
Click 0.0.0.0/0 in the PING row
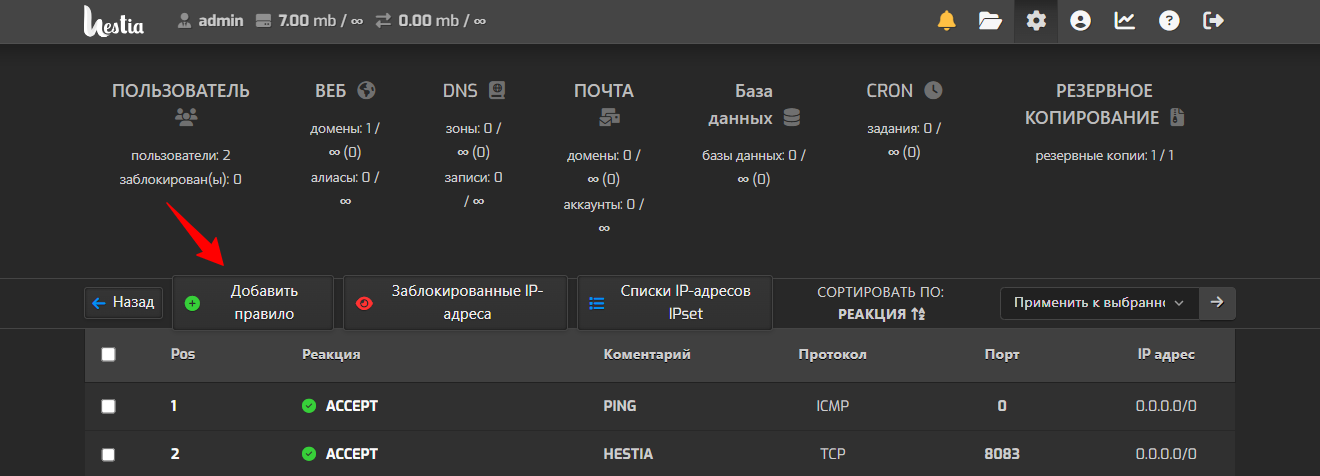coord(1166,406)
